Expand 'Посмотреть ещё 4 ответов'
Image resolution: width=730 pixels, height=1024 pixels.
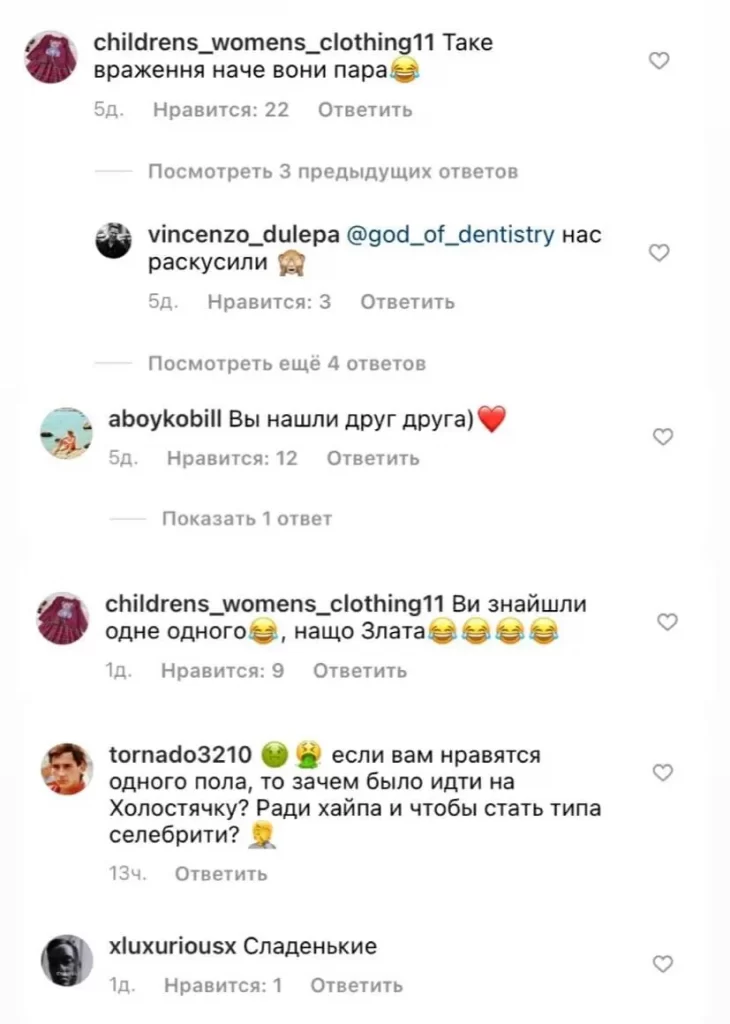coord(287,363)
